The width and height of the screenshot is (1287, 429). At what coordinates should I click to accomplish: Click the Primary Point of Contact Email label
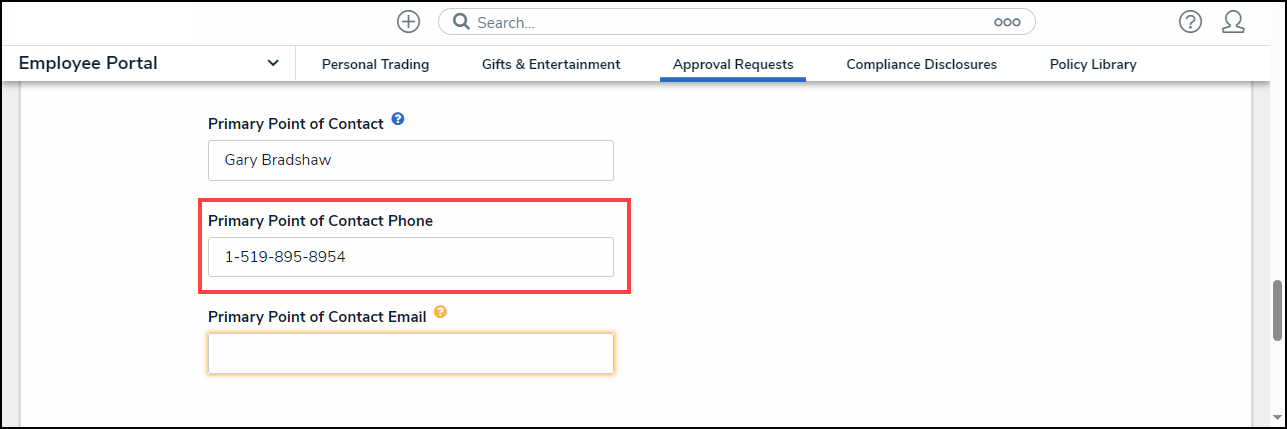(x=317, y=316)
